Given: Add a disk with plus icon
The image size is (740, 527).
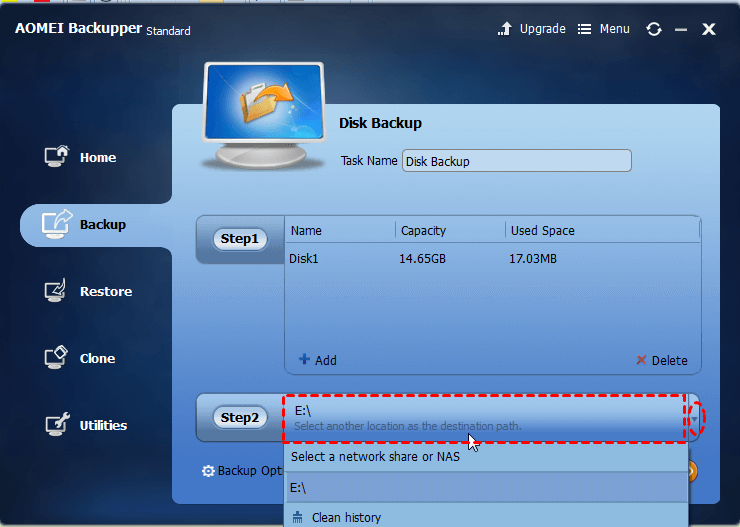Looking at the screenshot, I should coord(304,360).
